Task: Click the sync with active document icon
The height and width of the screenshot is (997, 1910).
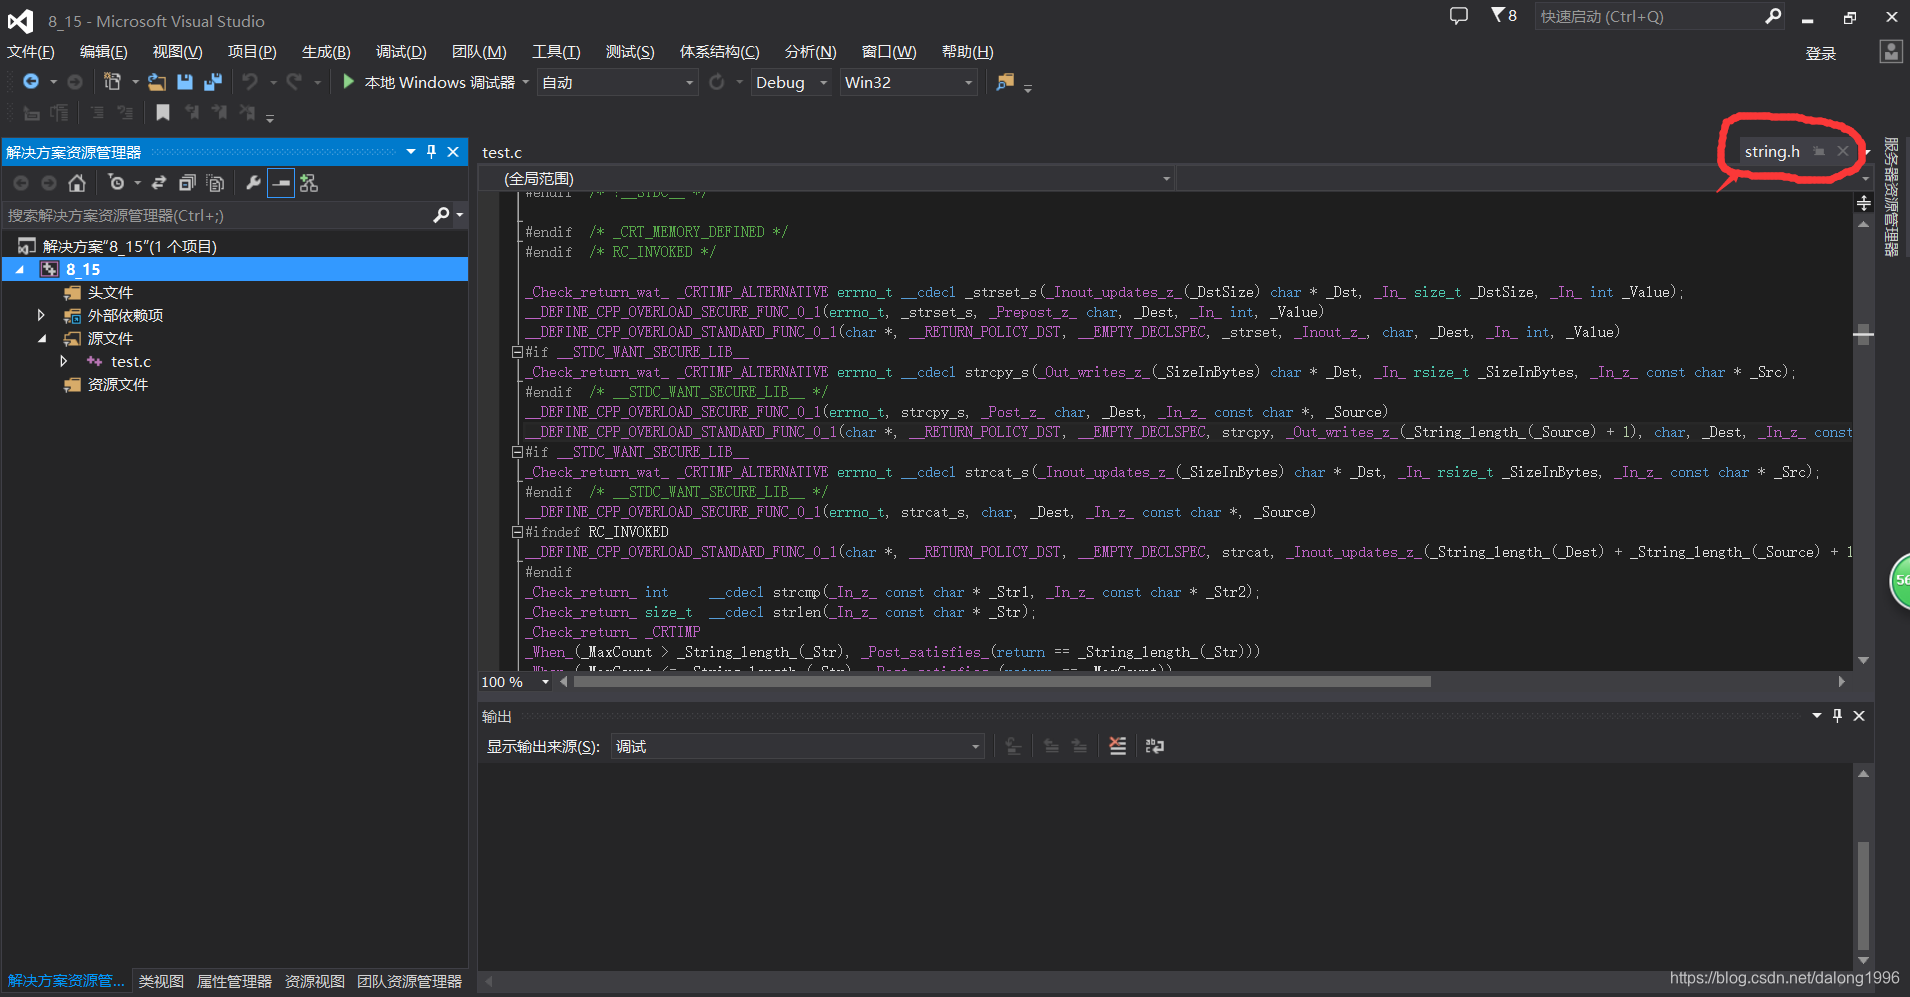Action: pyautogui.click(x=159, y=183)
